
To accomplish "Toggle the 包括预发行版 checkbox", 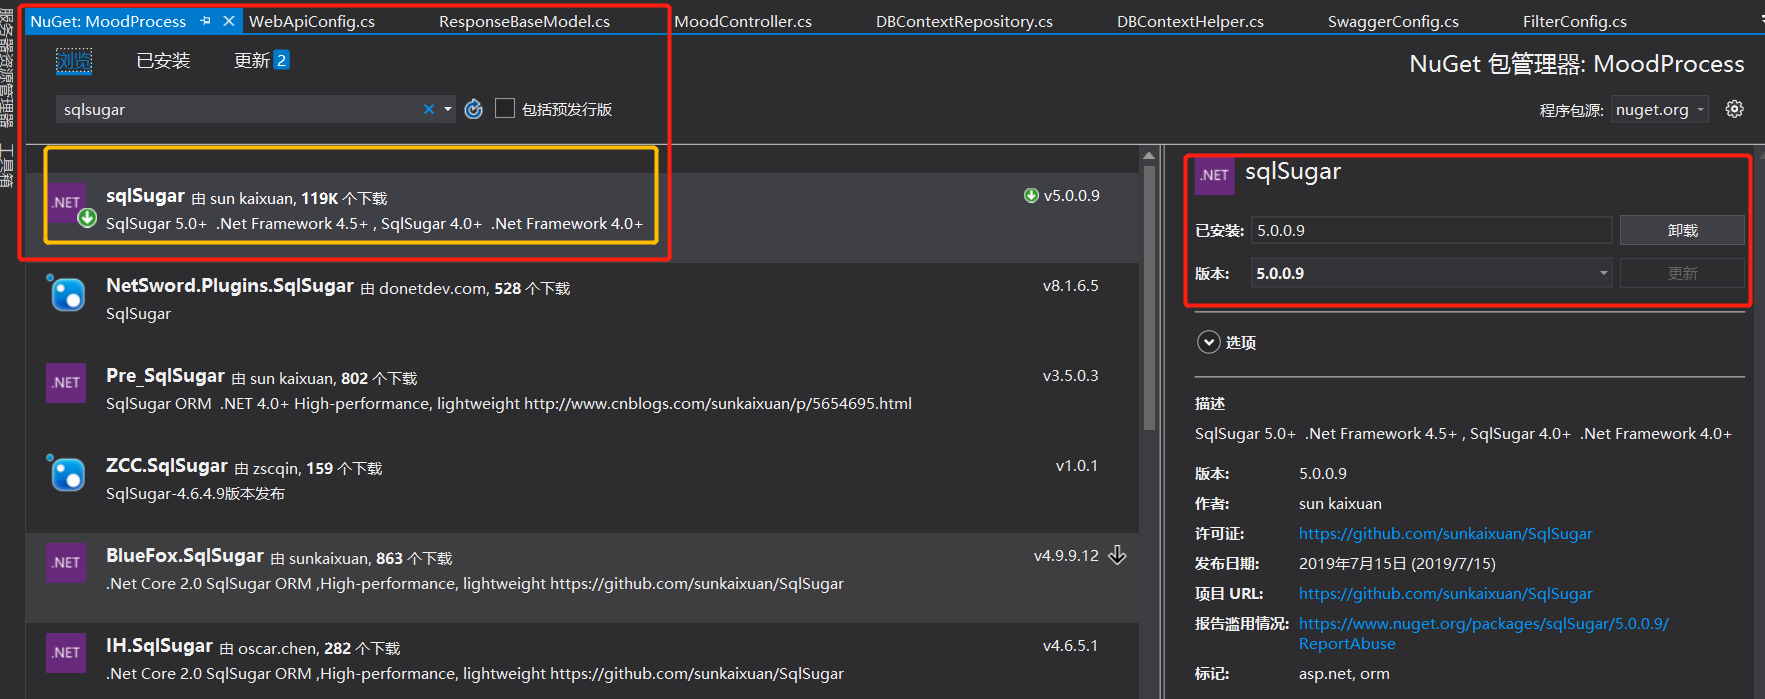I will 505,108.
